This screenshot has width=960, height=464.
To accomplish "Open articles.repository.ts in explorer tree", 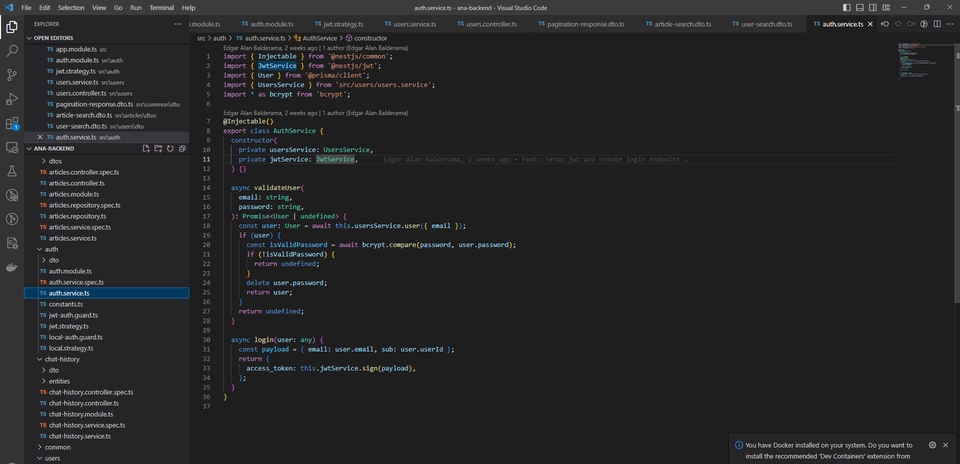I will 77,216.
